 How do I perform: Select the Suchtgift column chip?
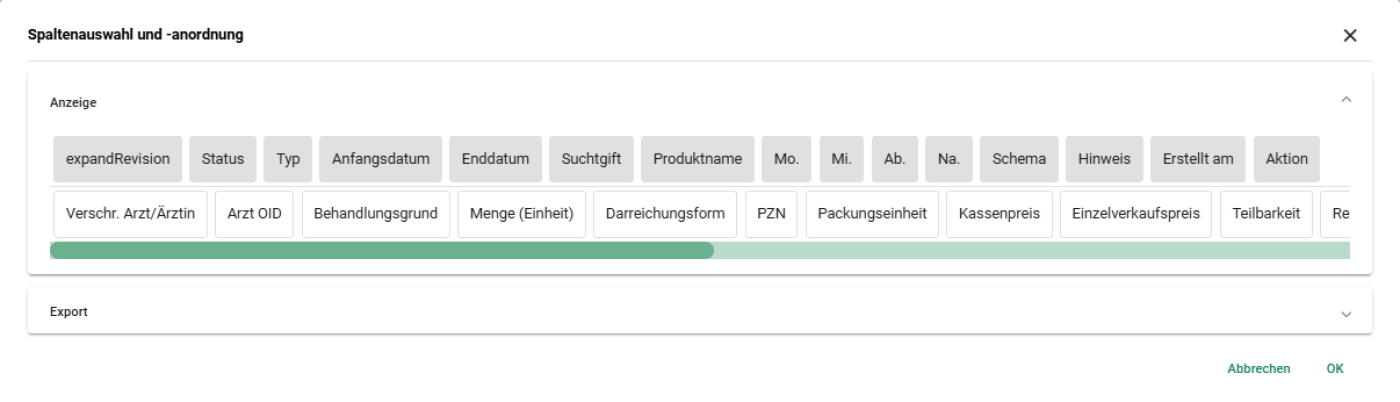coord(591,159)
